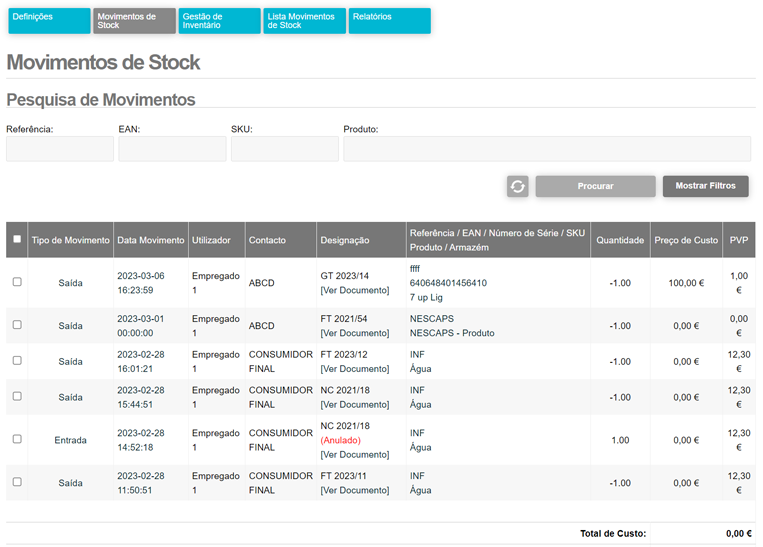
Task: Click the 0,00 € Total de Custo value
Action: [739, 534]
